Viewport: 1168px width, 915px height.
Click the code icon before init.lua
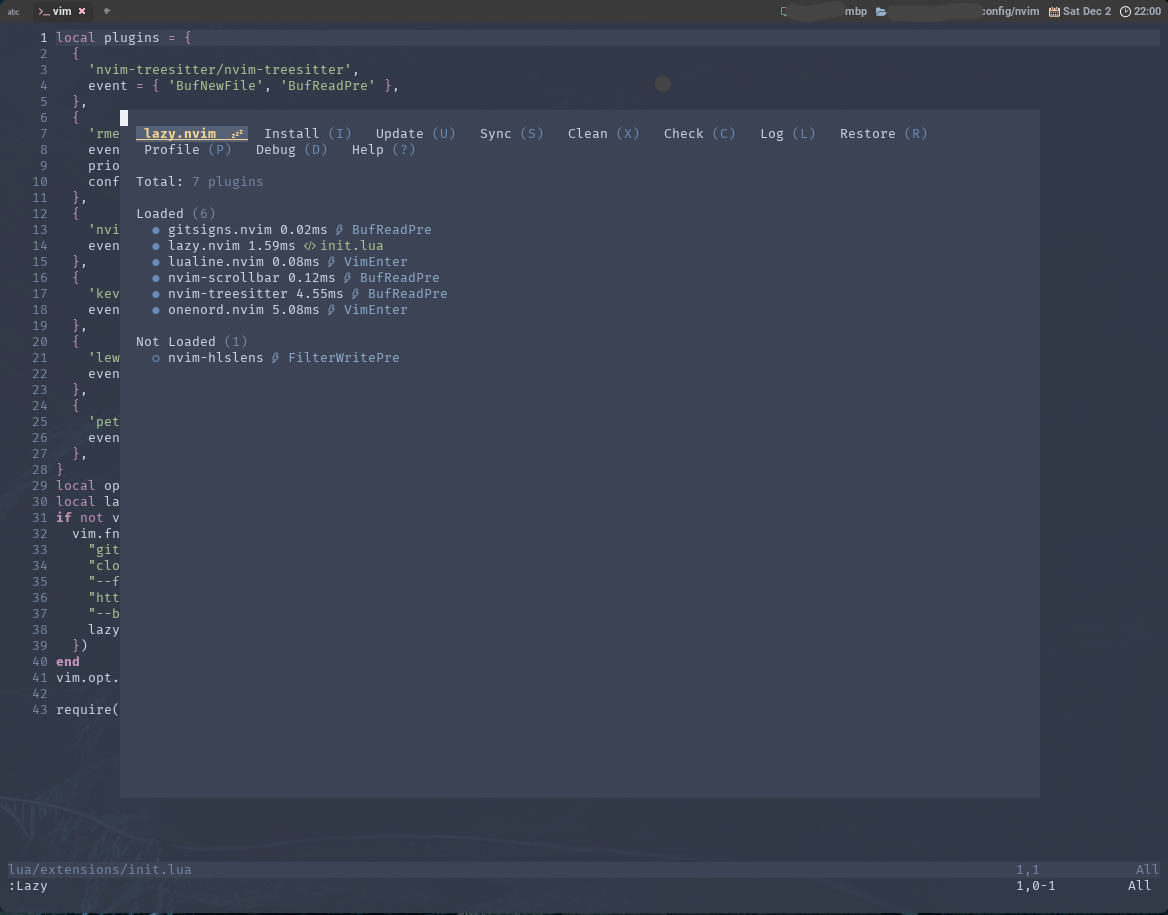(x=309, y=246)
